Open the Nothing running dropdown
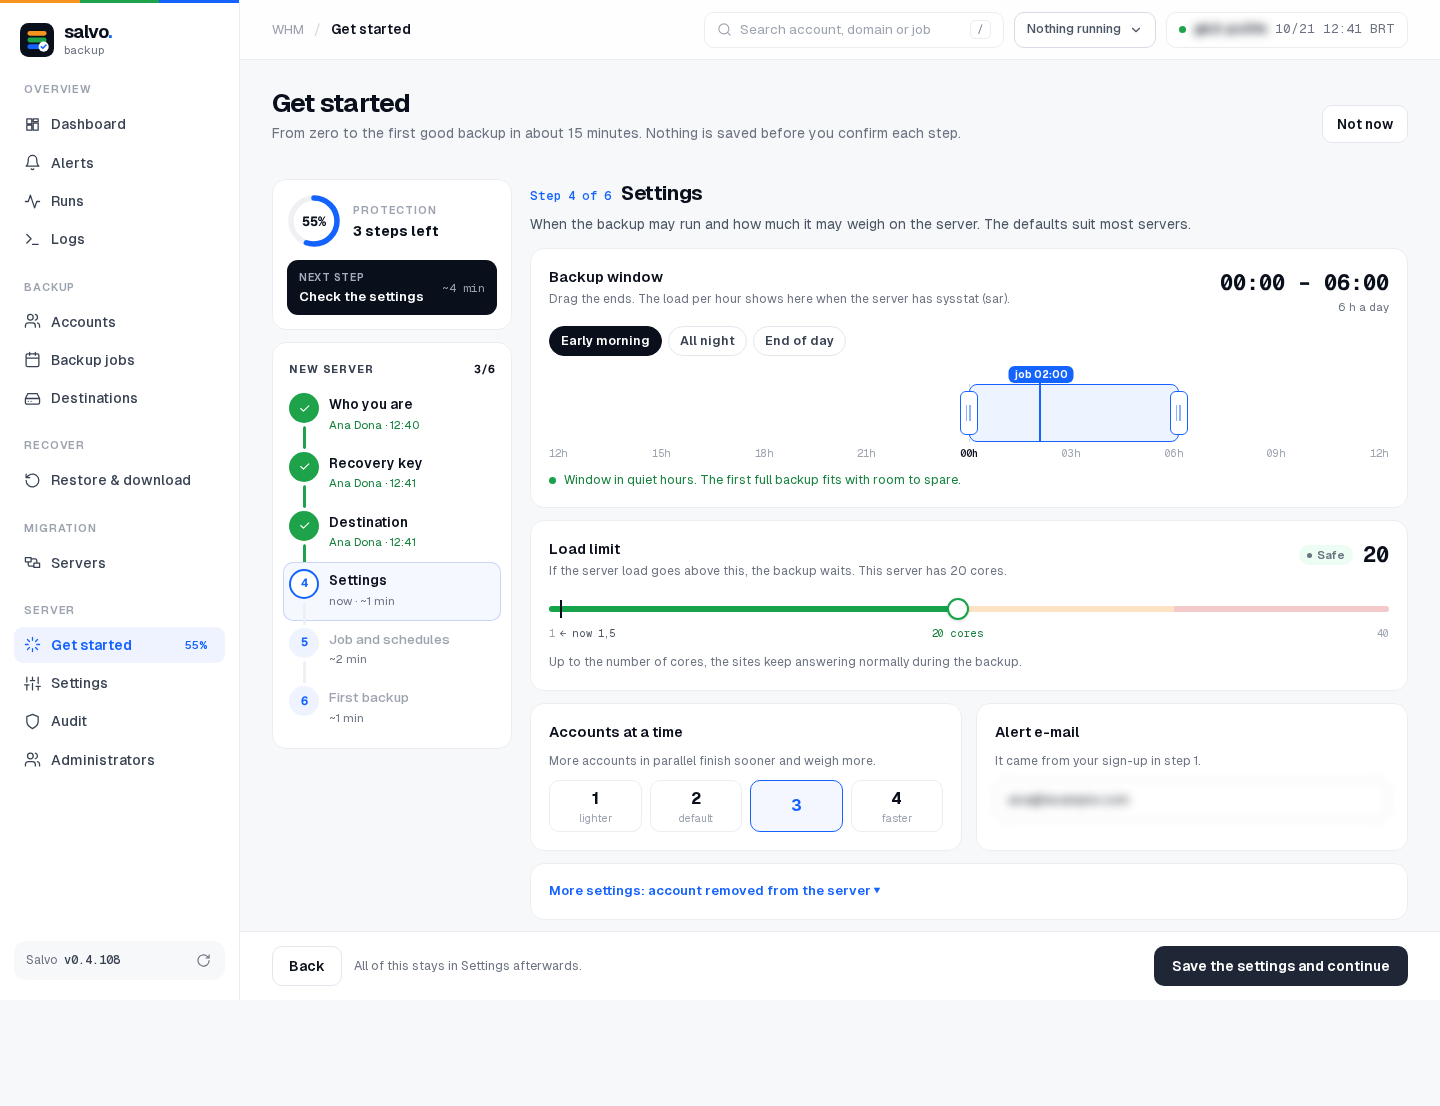The width and height of the screenshot is (1440, 1106). [x=1084, y=30]
